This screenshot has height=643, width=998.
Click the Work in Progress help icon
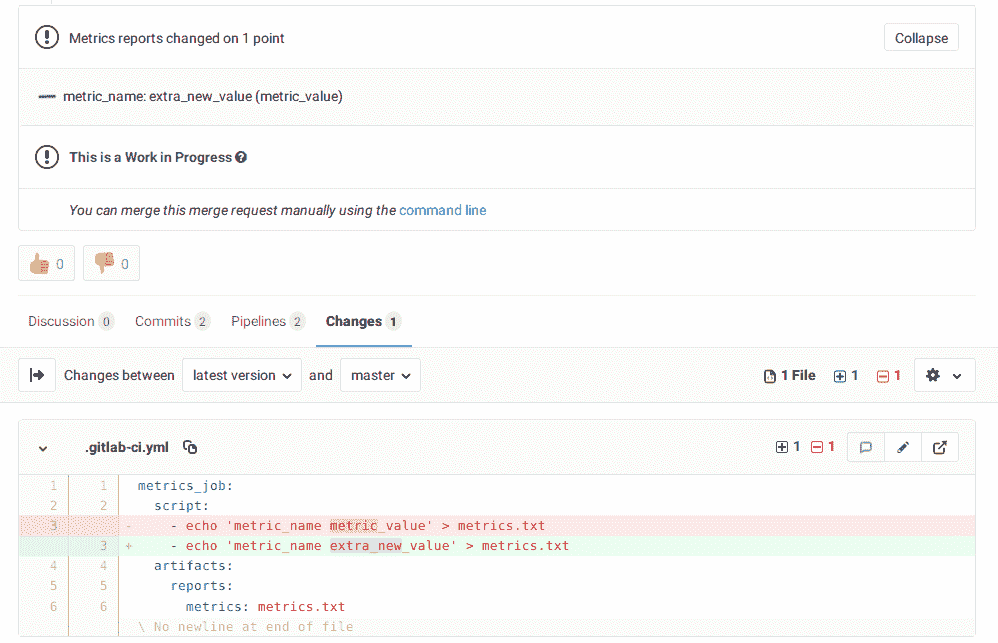point(241,157)
